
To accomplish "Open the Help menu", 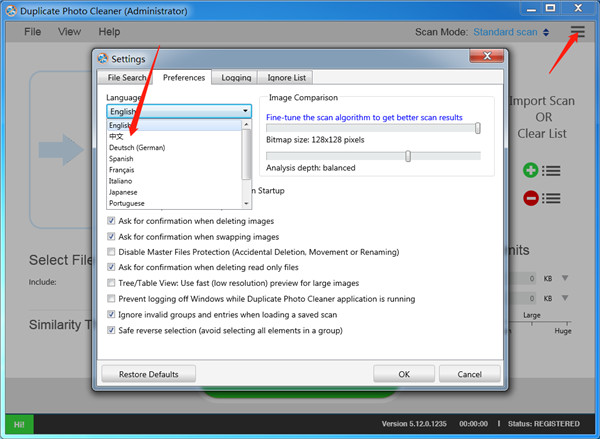I will point(109,32).
